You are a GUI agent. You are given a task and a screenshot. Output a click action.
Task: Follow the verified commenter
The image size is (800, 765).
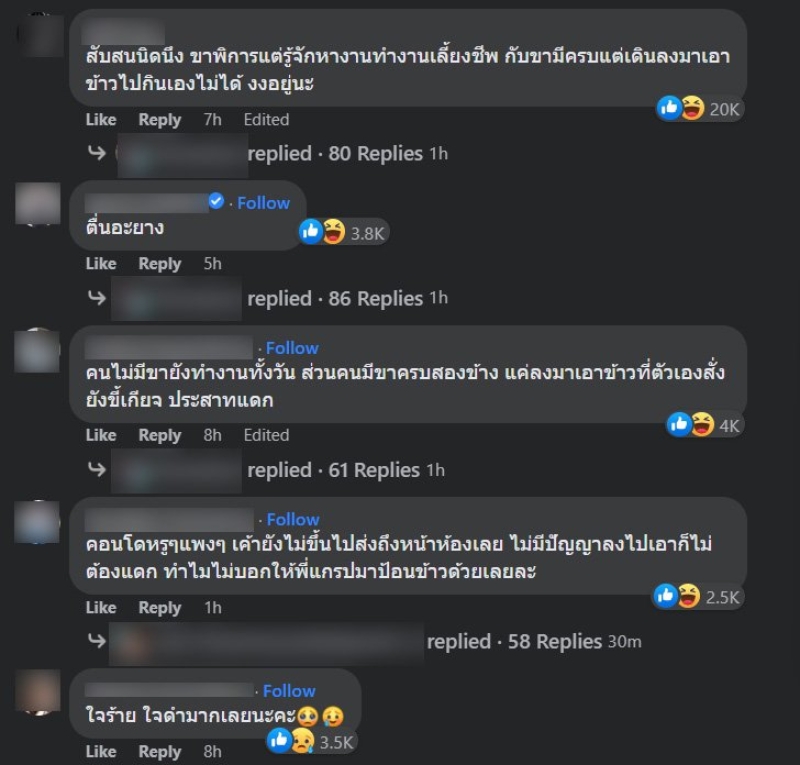click(x=263, y=203)
